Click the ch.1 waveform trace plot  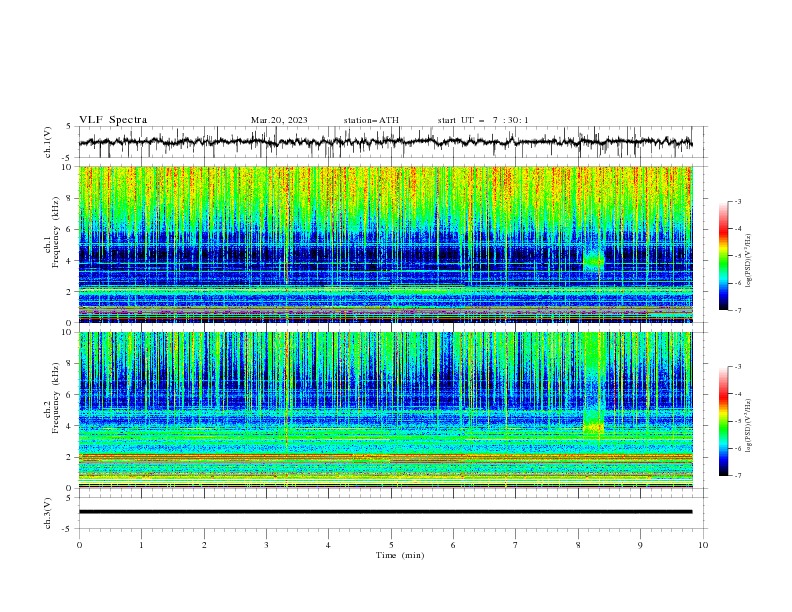[385, 142]
